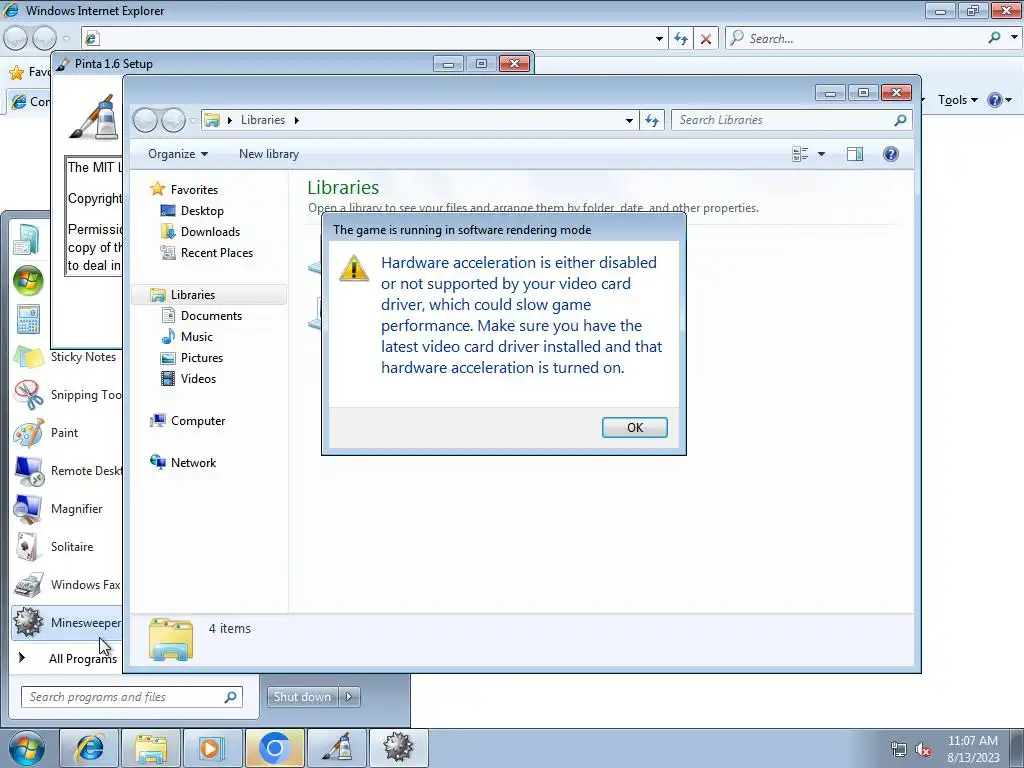
Task: Launch Windows Fax from the Start menu list
Action: point(67,584)
